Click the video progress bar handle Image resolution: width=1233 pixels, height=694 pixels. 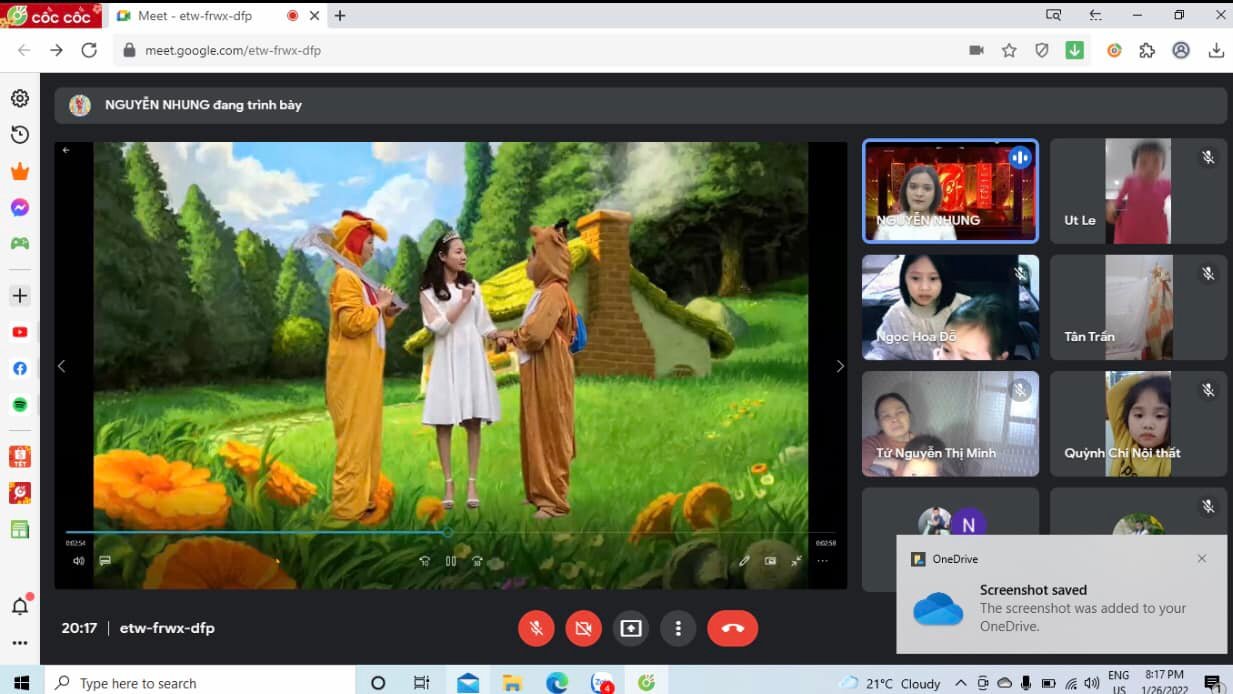click(x=447, y=533)
